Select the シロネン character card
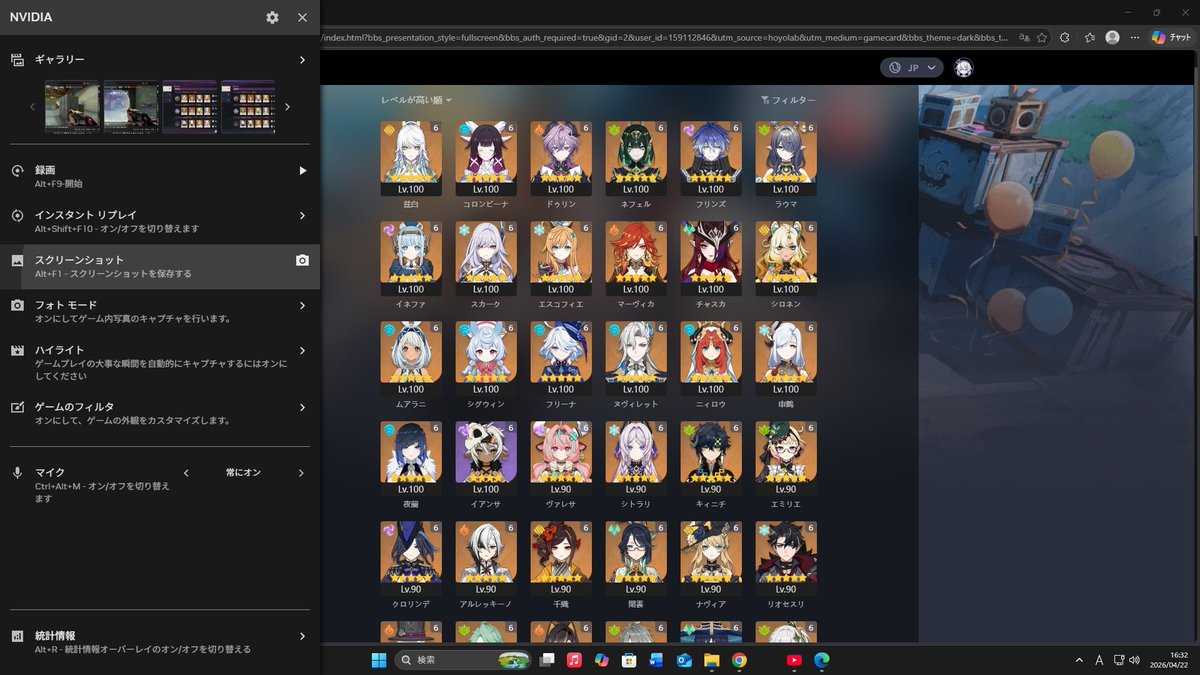Viewport: 1200px width, 675px height. pyautogui.click(x=786, y=260)
